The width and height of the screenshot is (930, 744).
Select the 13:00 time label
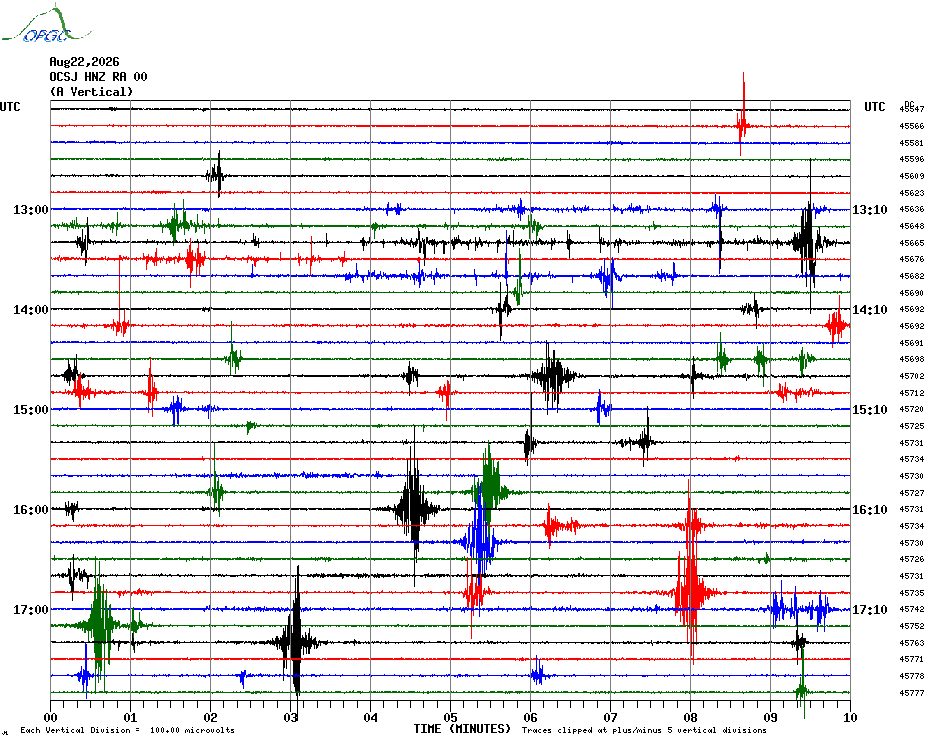point(31,209)
